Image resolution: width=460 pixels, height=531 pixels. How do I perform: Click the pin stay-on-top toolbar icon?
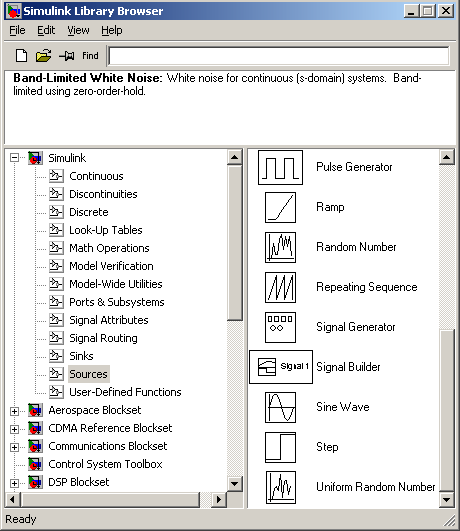67,56
